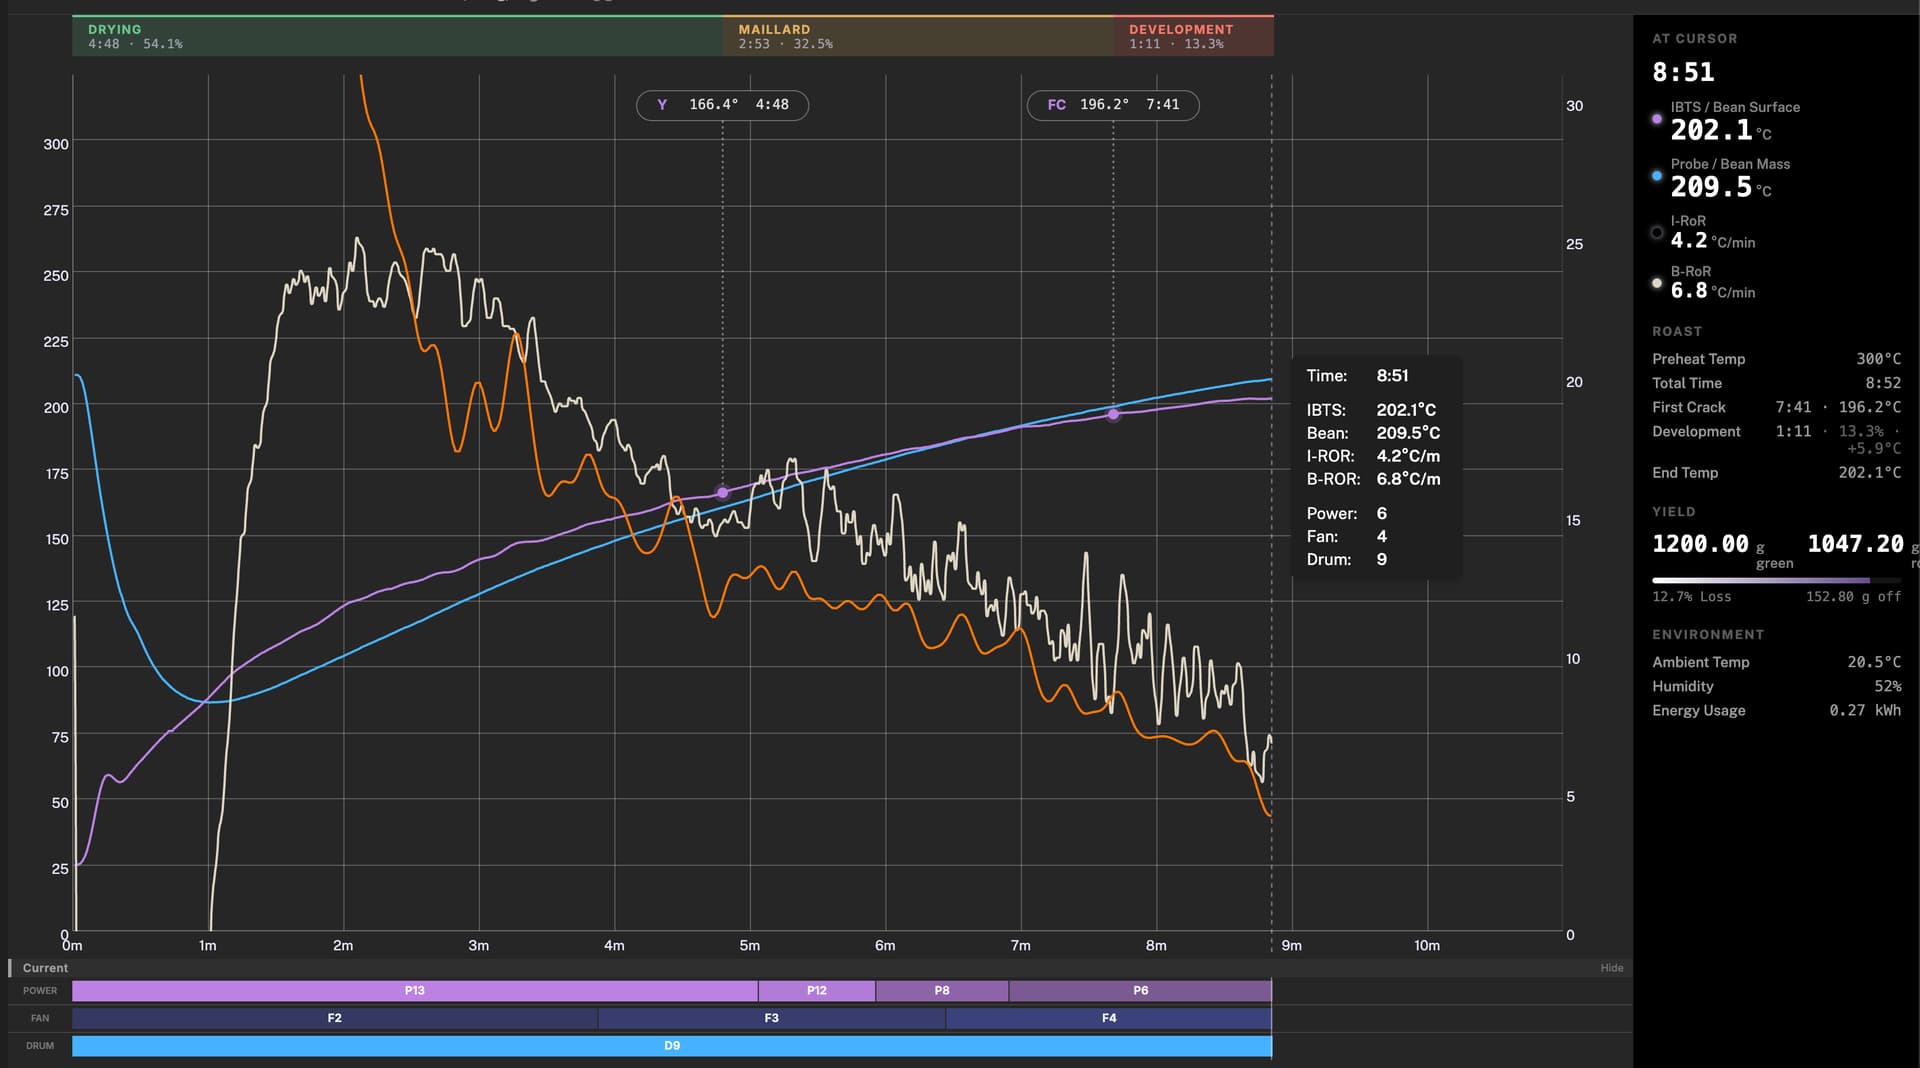Click the Power value 6 in tooltip

(x=1381, y=514)
